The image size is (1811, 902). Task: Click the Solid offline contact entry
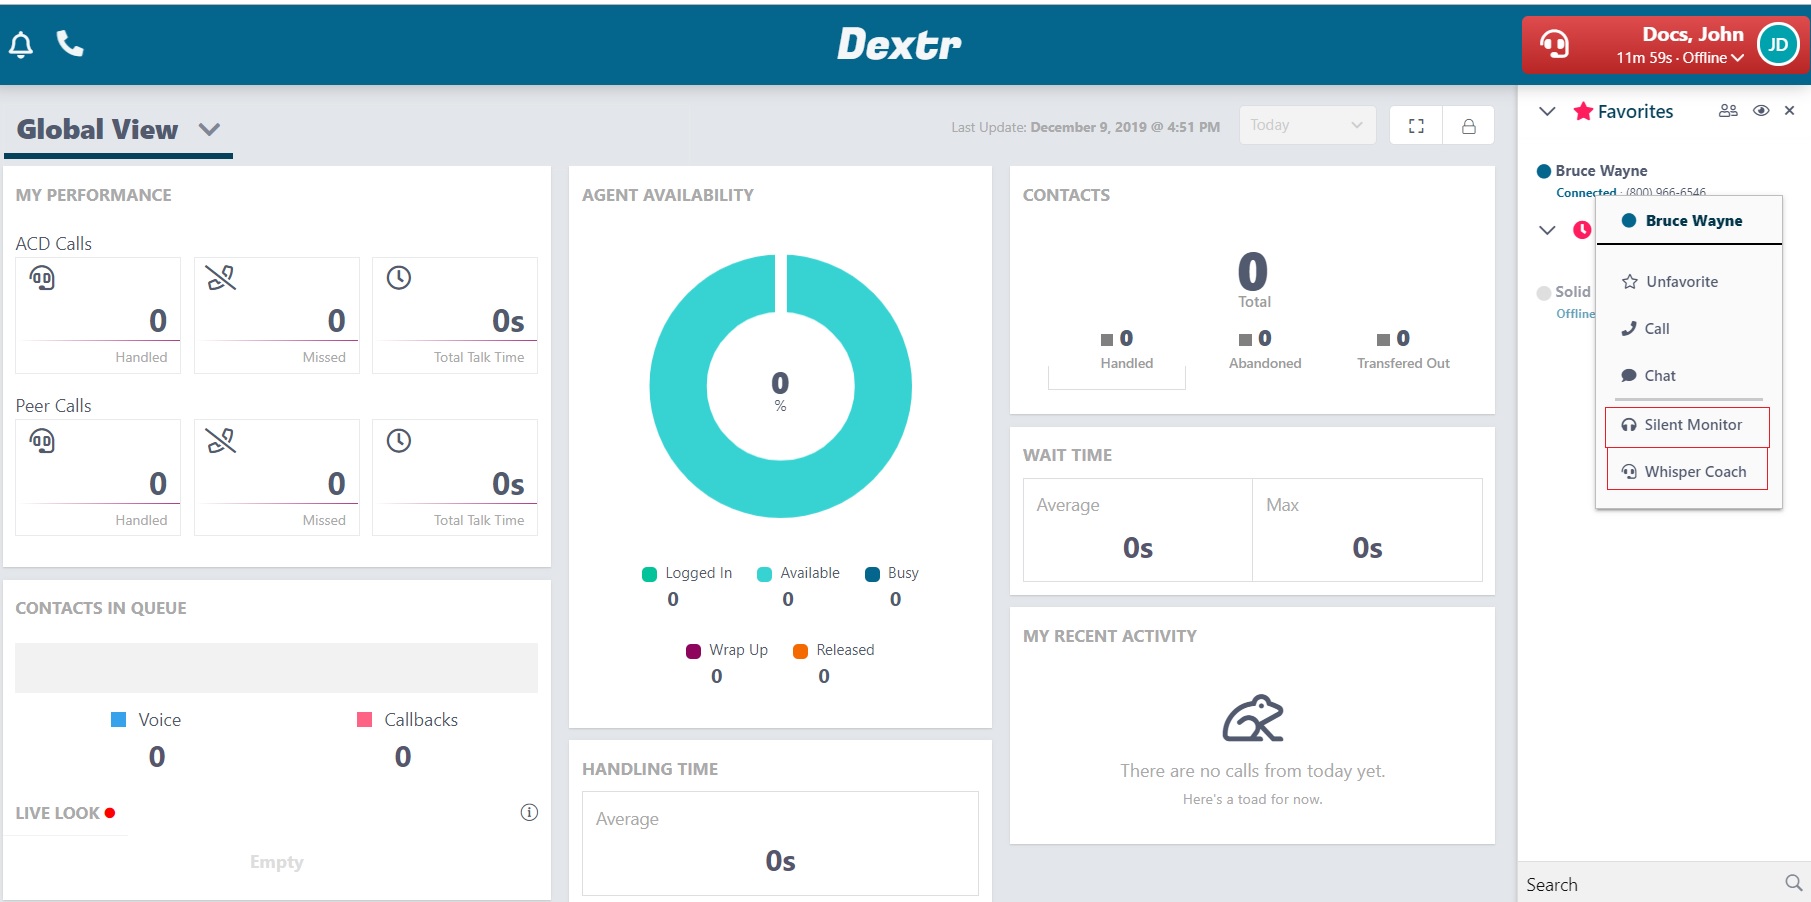[x=1565, y=301]
